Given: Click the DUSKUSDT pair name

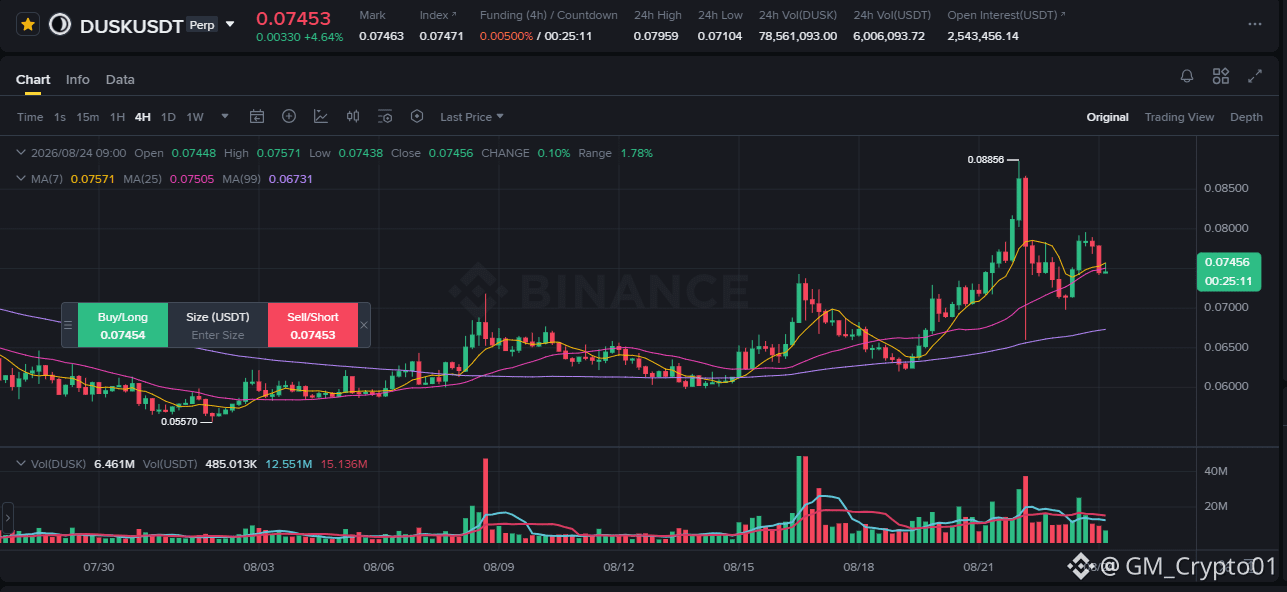Looking at the screenshot, I should click(x=131, y=24).
